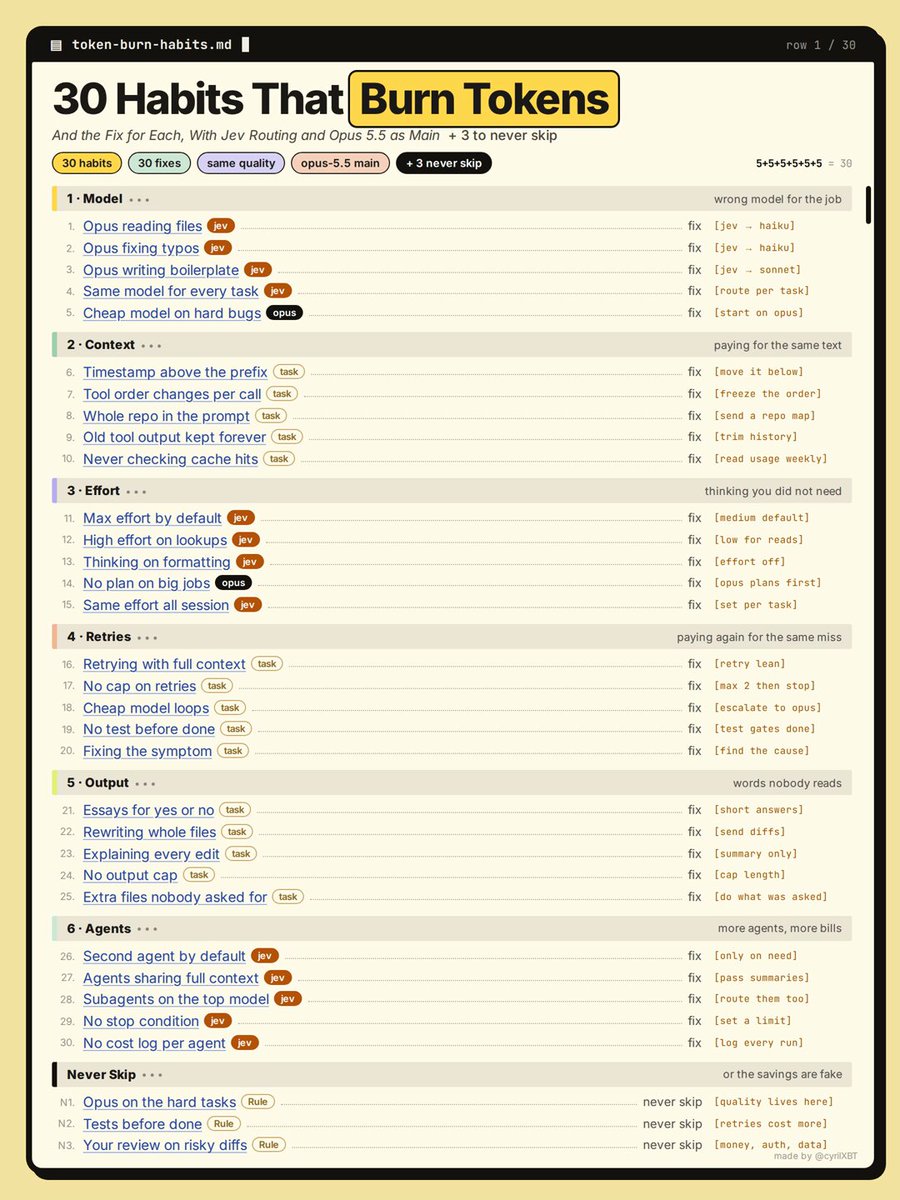Click the "5 · Output" section header
Image resolution: width=900 pixels, height=1200 pixels.
pos(452,783)
